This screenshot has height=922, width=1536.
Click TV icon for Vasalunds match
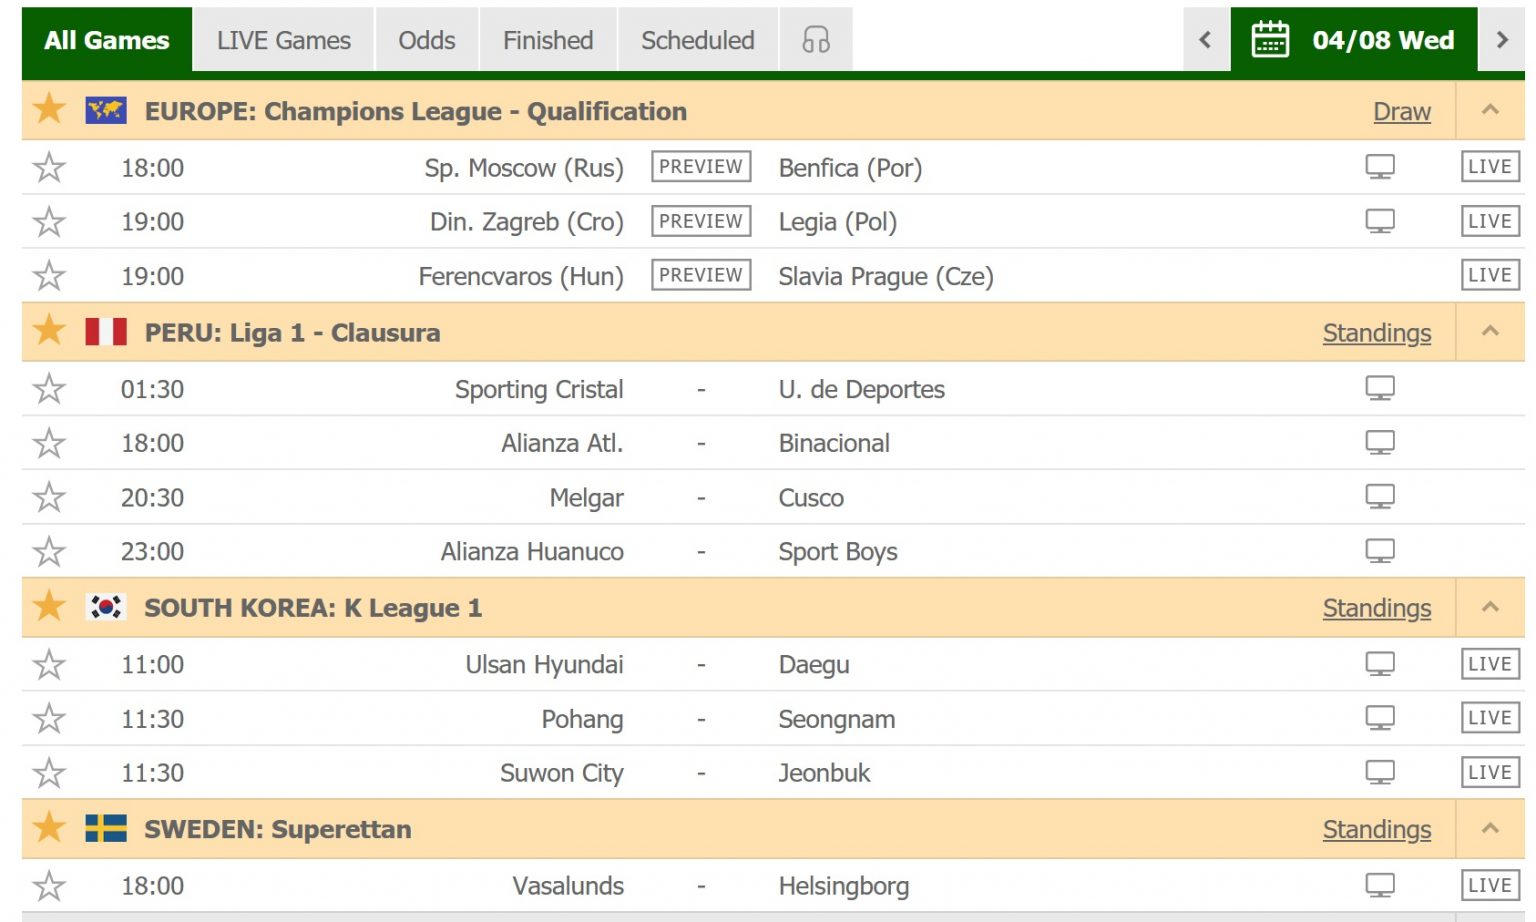tap(1380, 885)
